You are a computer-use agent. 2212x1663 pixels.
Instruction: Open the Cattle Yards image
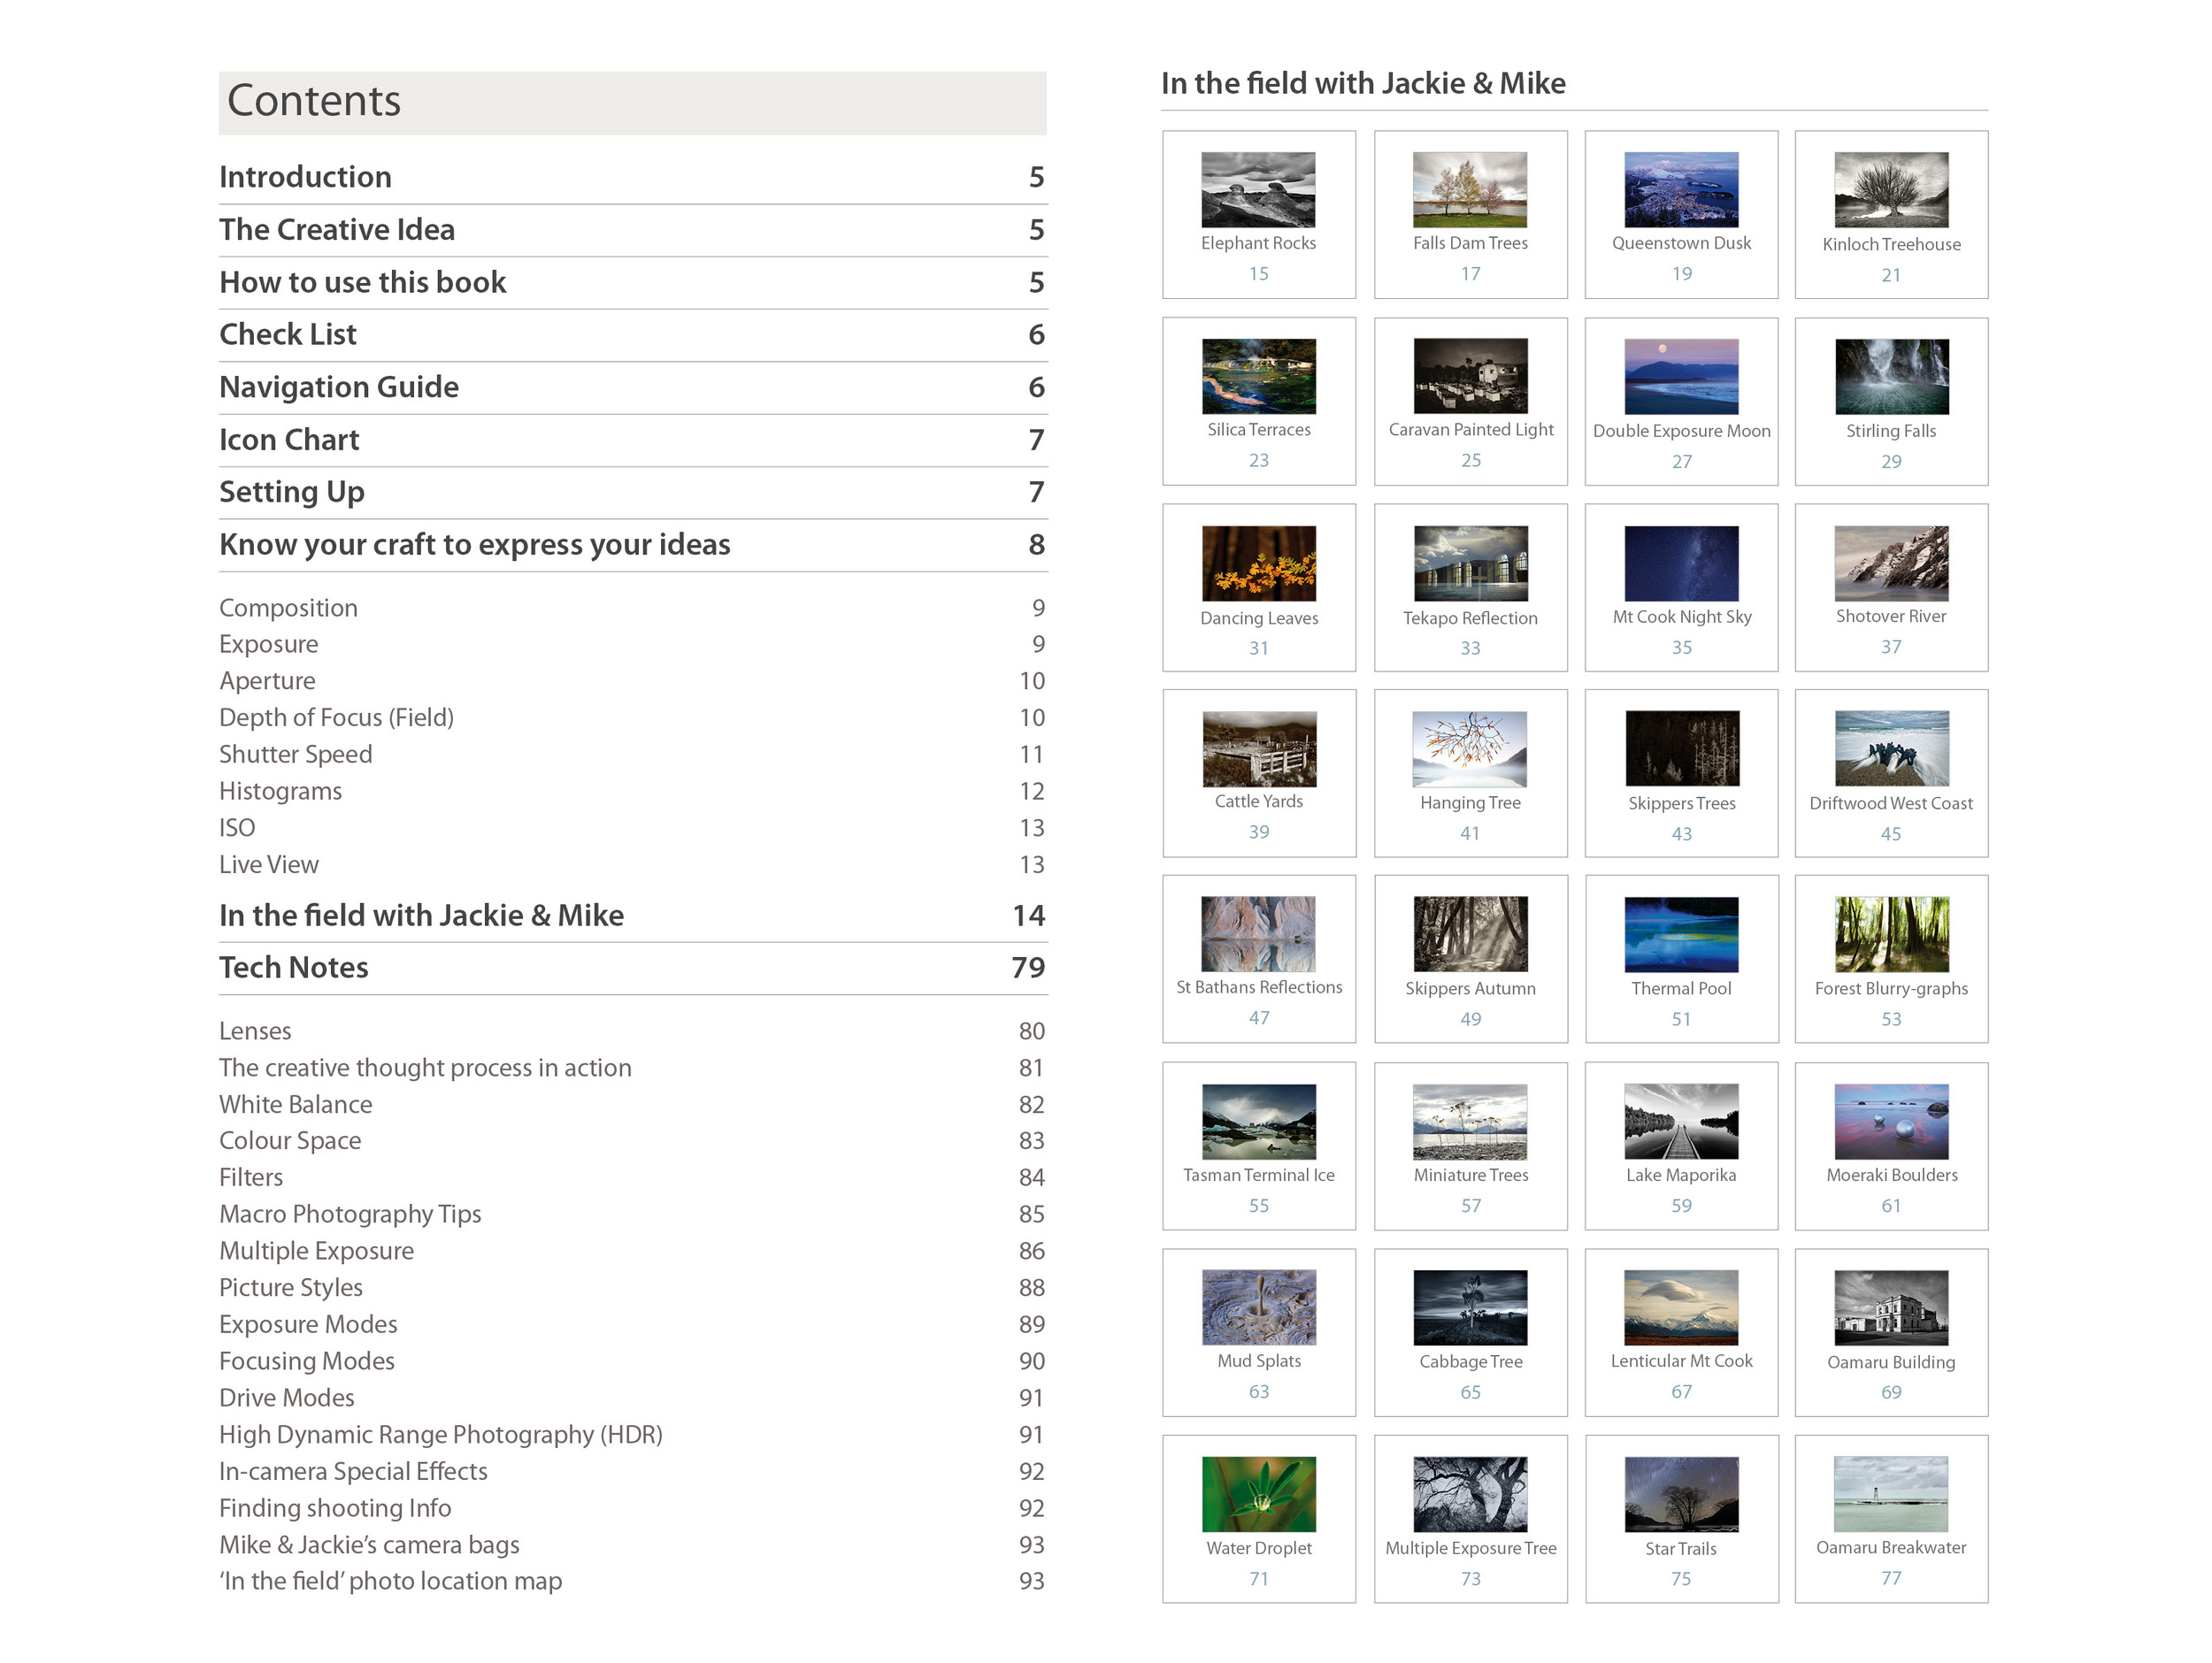coord(1258,749)
